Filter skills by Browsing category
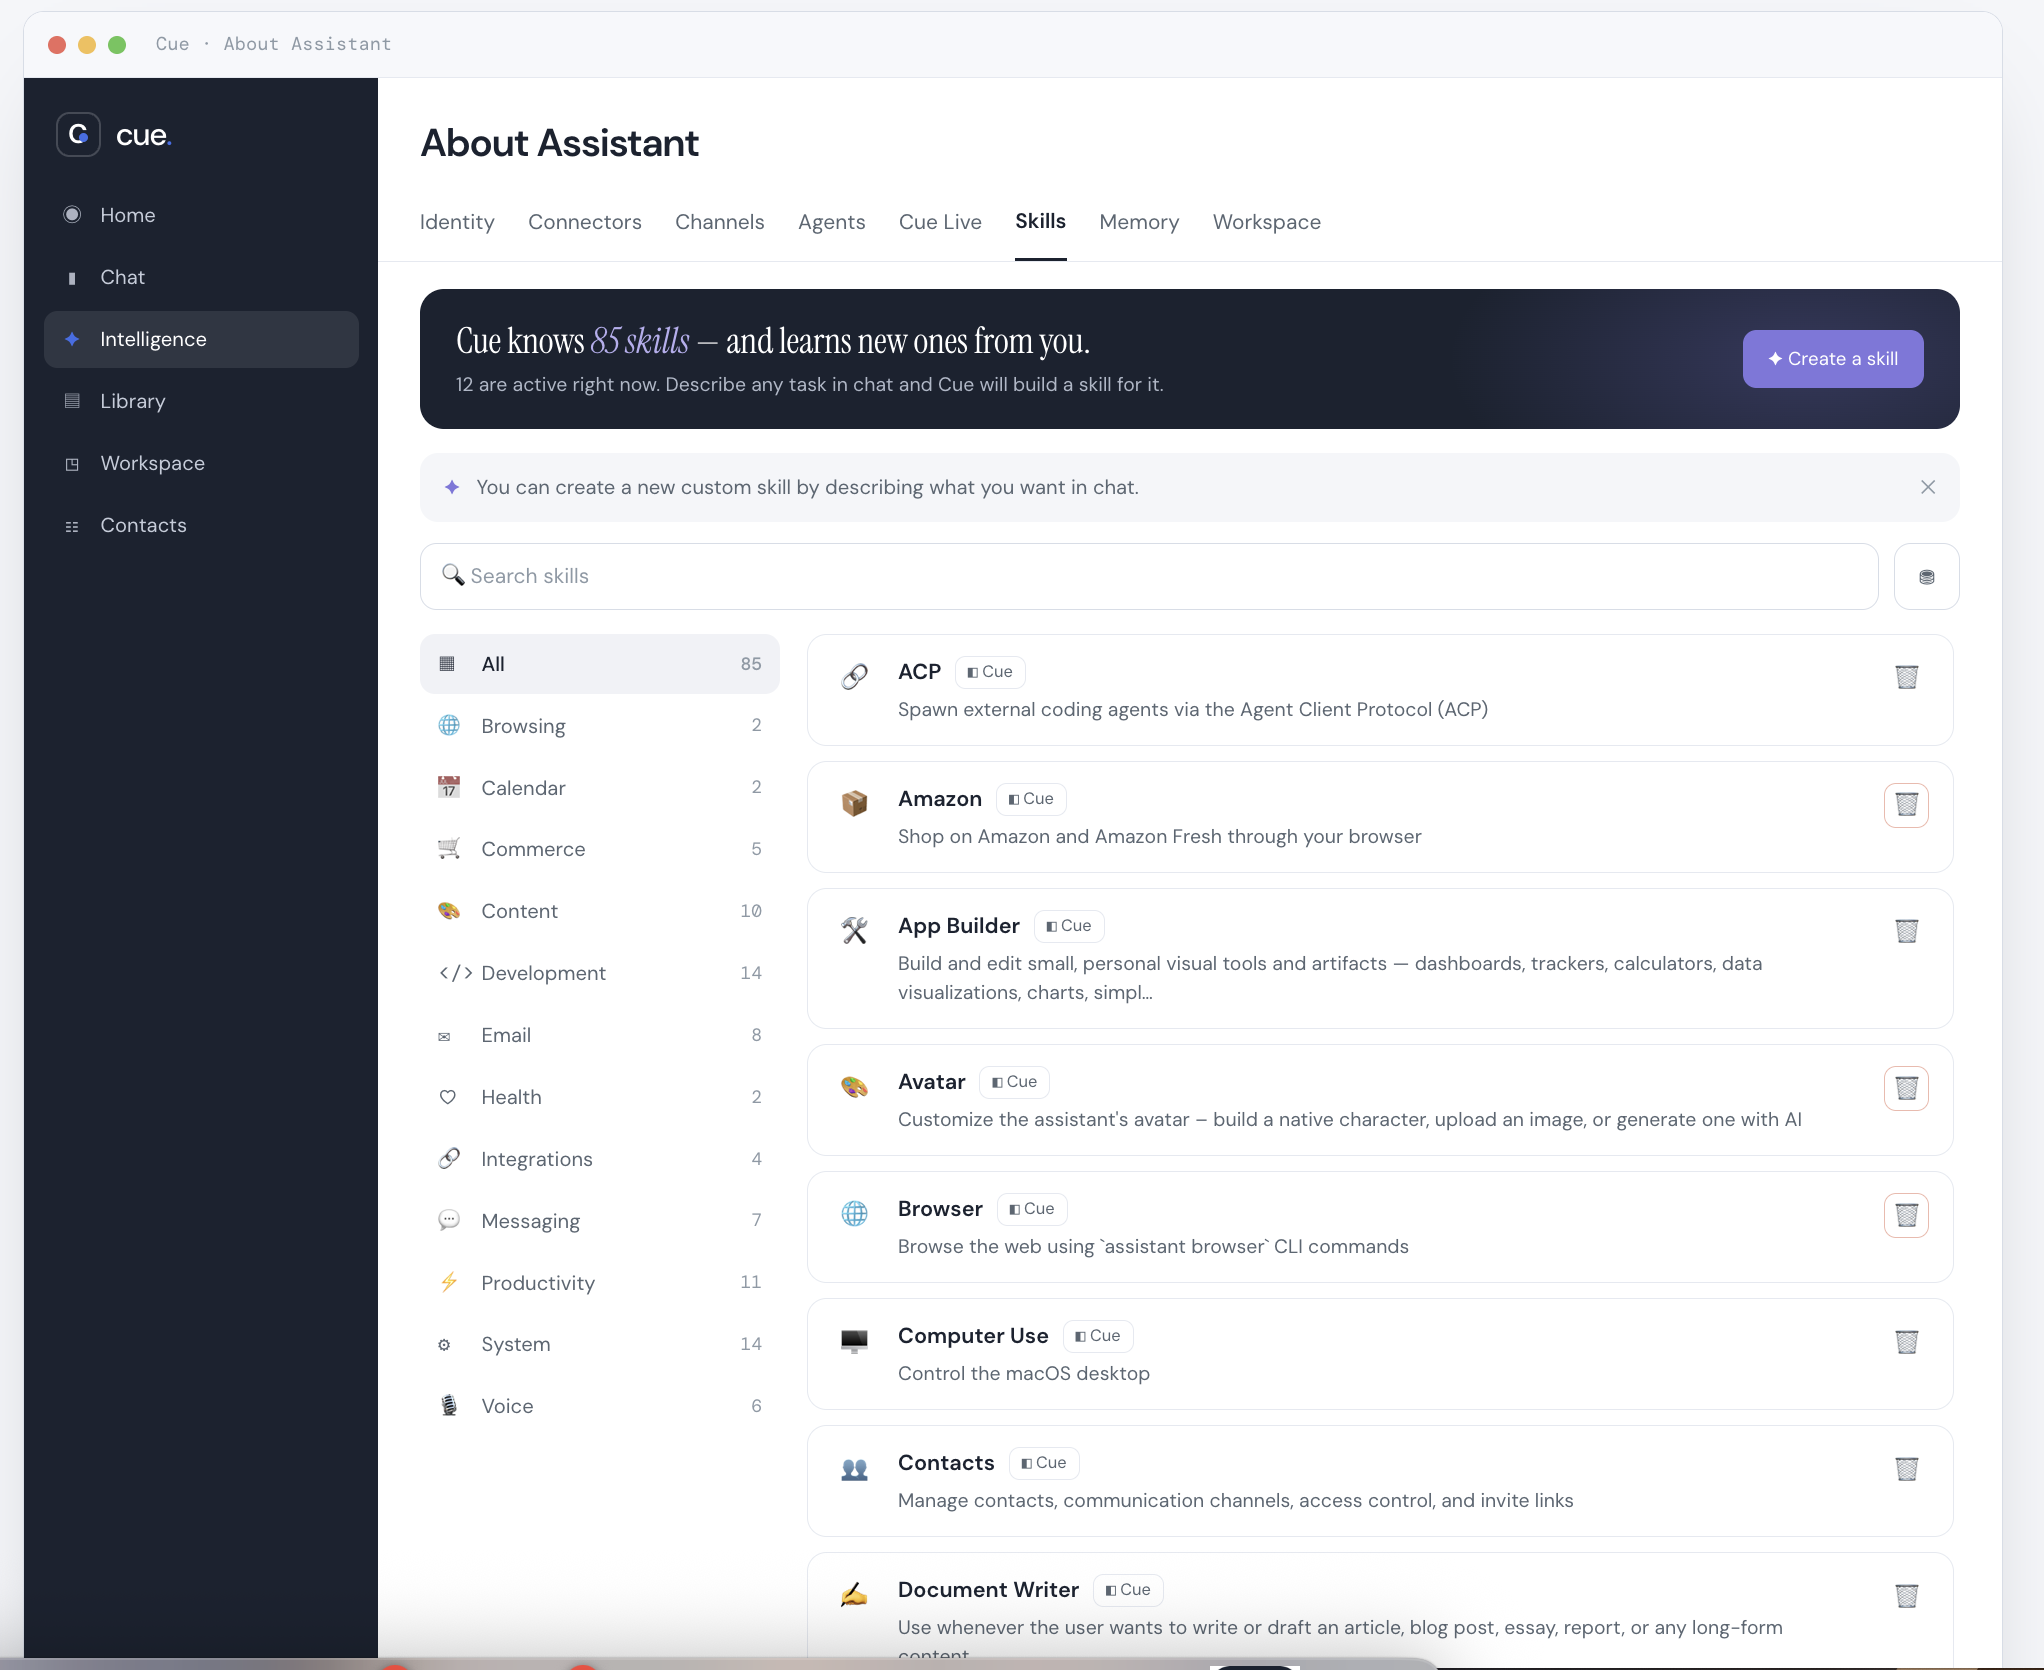2044x1670 pixels. click(599, 726)
